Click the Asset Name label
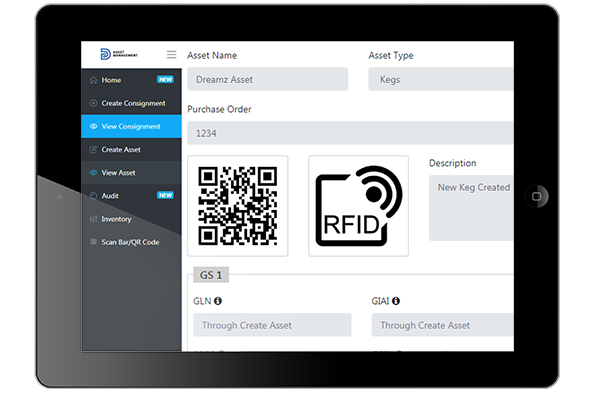 click(212, 56)
